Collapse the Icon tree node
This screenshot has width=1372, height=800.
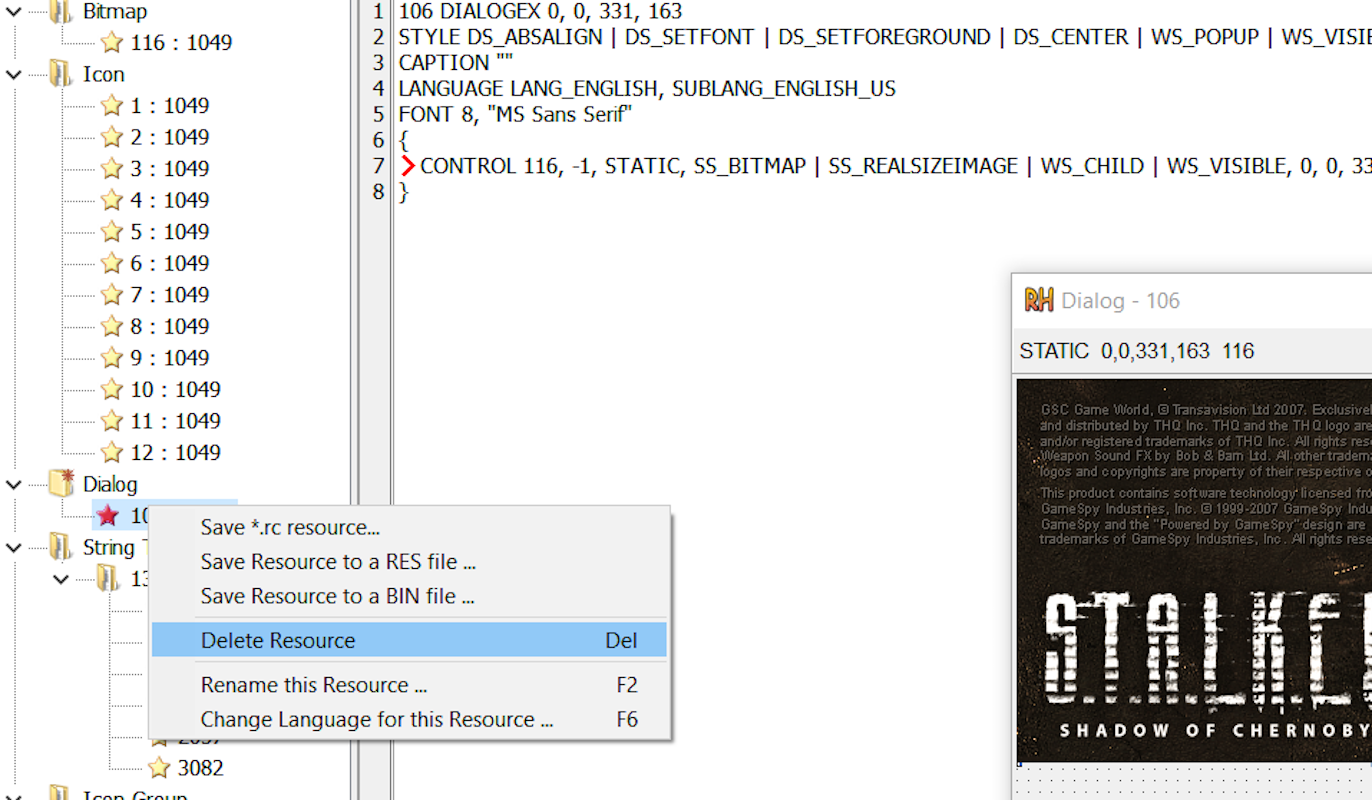pos(13,74)
